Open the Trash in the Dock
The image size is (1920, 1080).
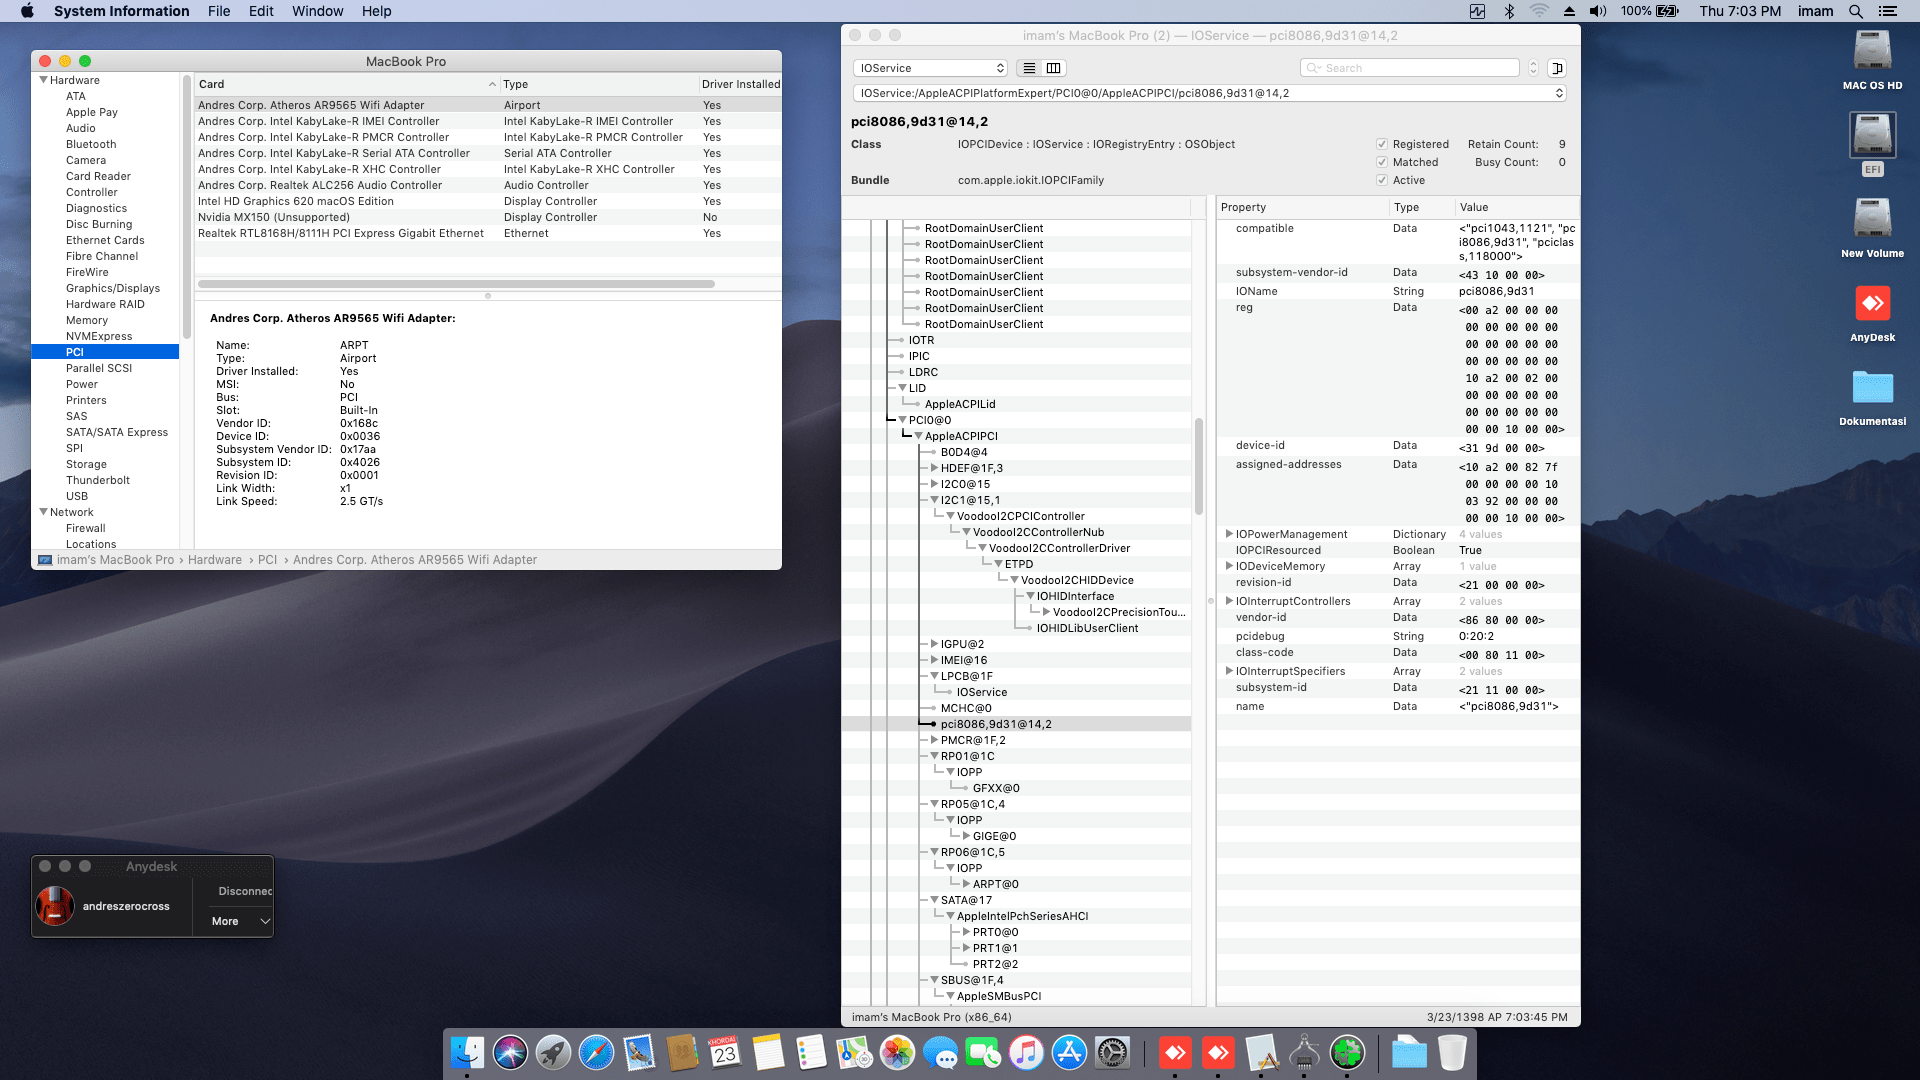[1452, 1052]
